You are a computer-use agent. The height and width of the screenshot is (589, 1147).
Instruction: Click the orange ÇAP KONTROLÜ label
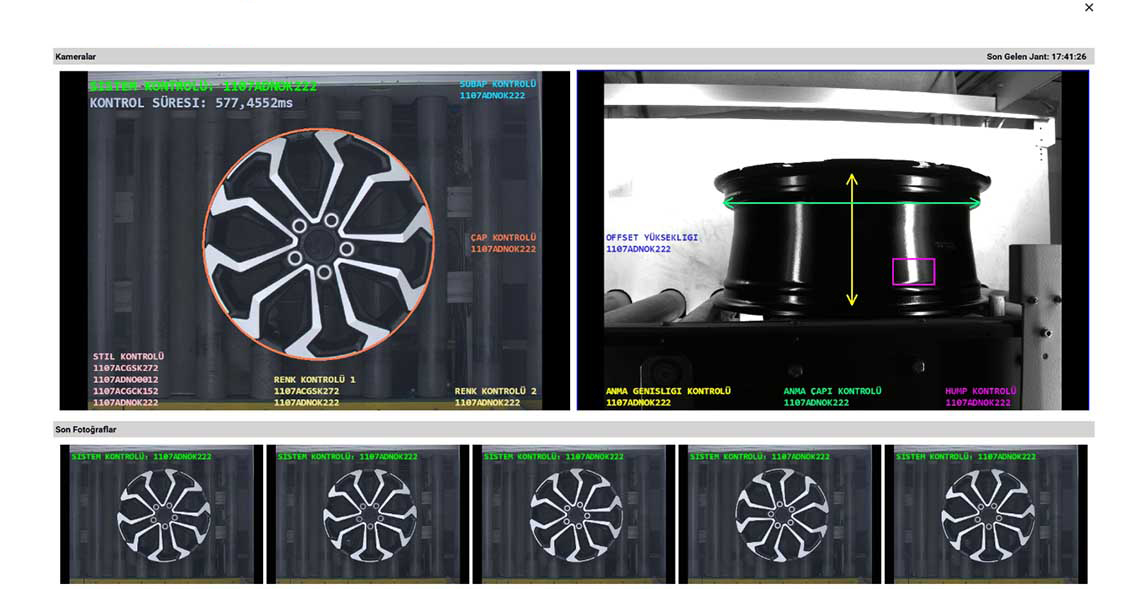pos(504,238)
